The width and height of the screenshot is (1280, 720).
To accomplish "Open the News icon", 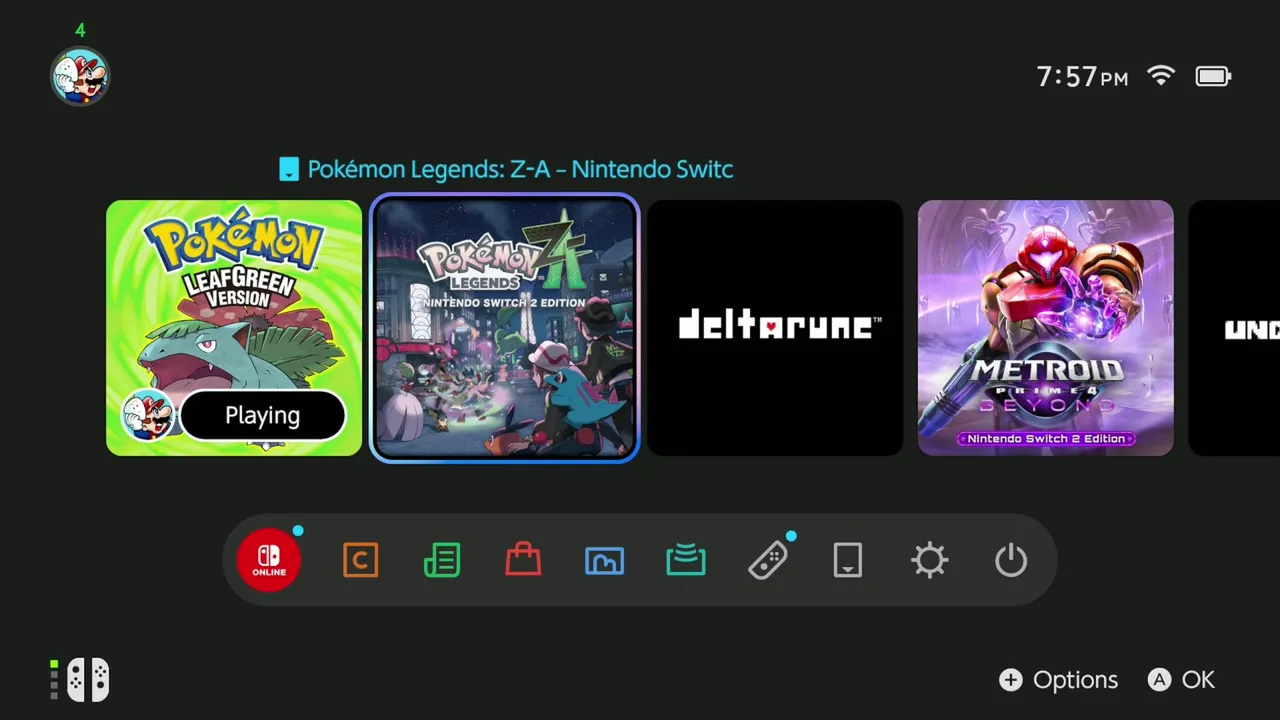I will click(442, 560).
